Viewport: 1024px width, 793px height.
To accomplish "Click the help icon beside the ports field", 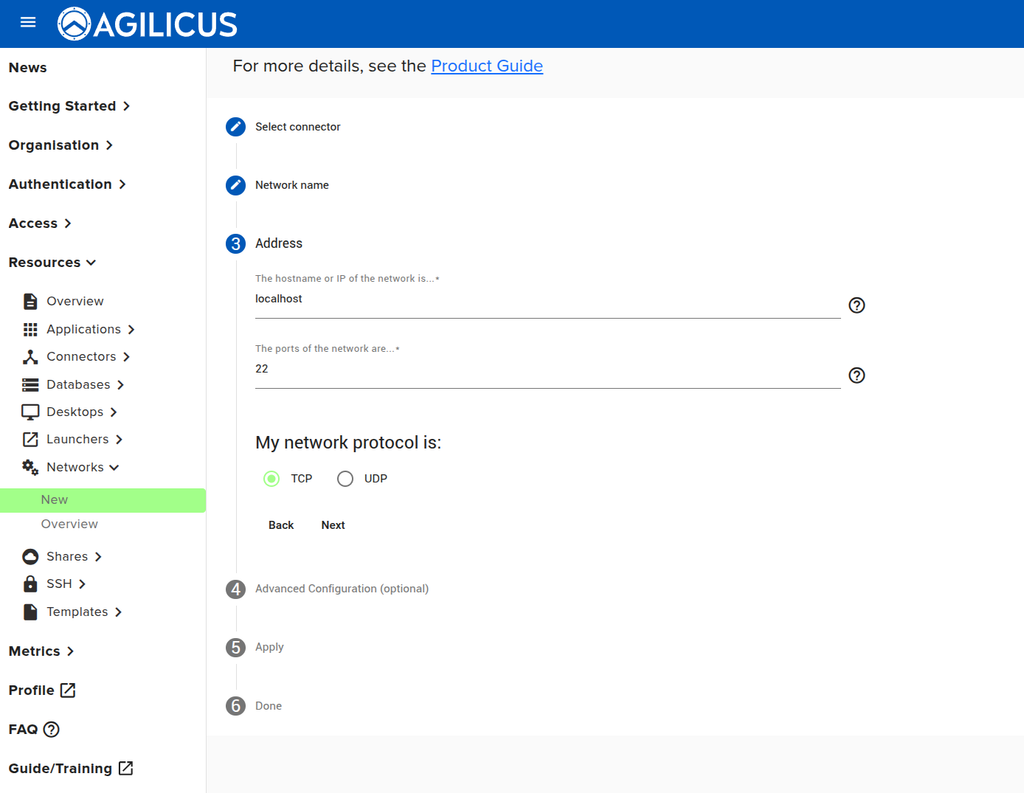I will click(x=856, y=375).
